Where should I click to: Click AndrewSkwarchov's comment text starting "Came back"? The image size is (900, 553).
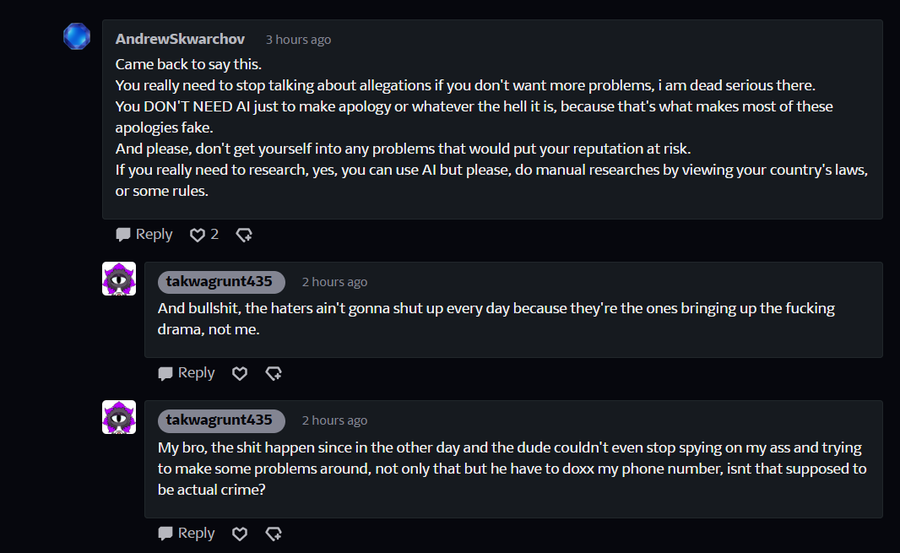pyautogui.click(x=188, y=64)
